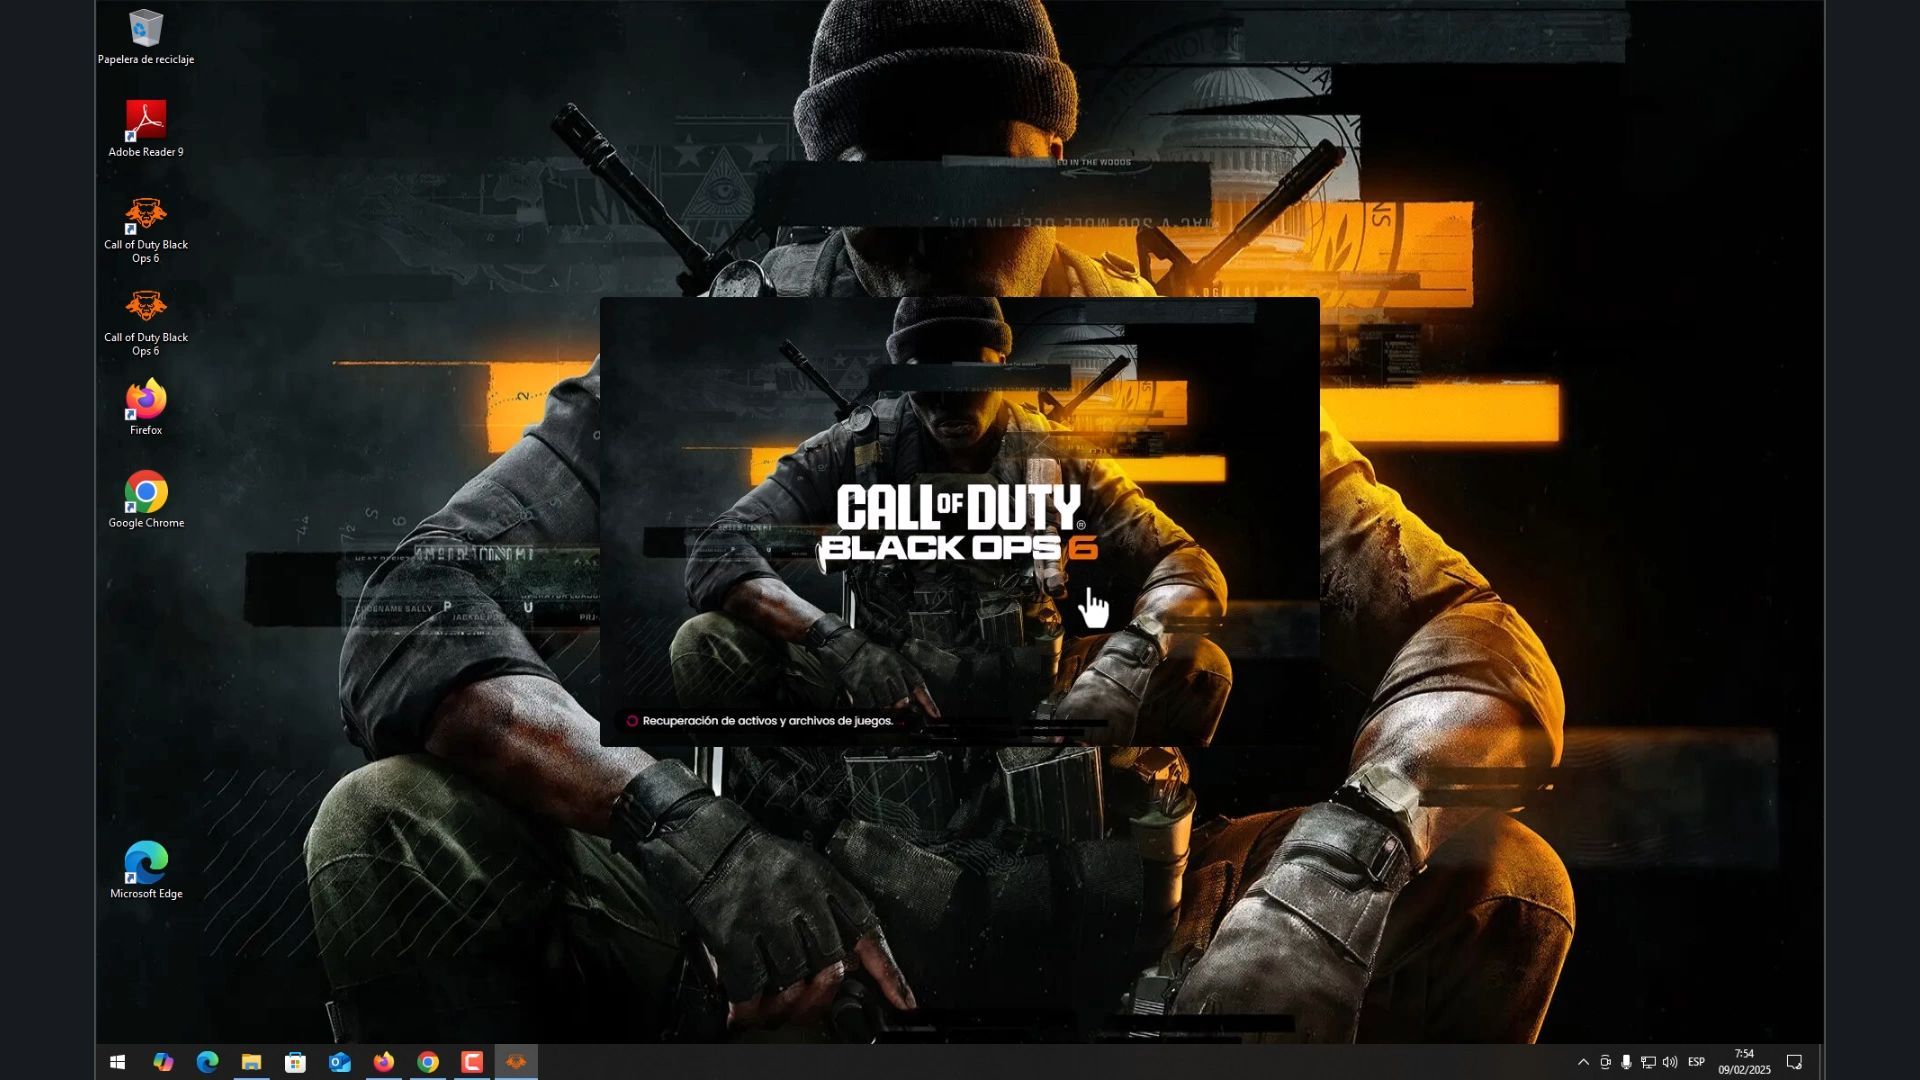Open Outlook from the taskbar
Screen dimensions: 1920x1080
coord(340,1062)
